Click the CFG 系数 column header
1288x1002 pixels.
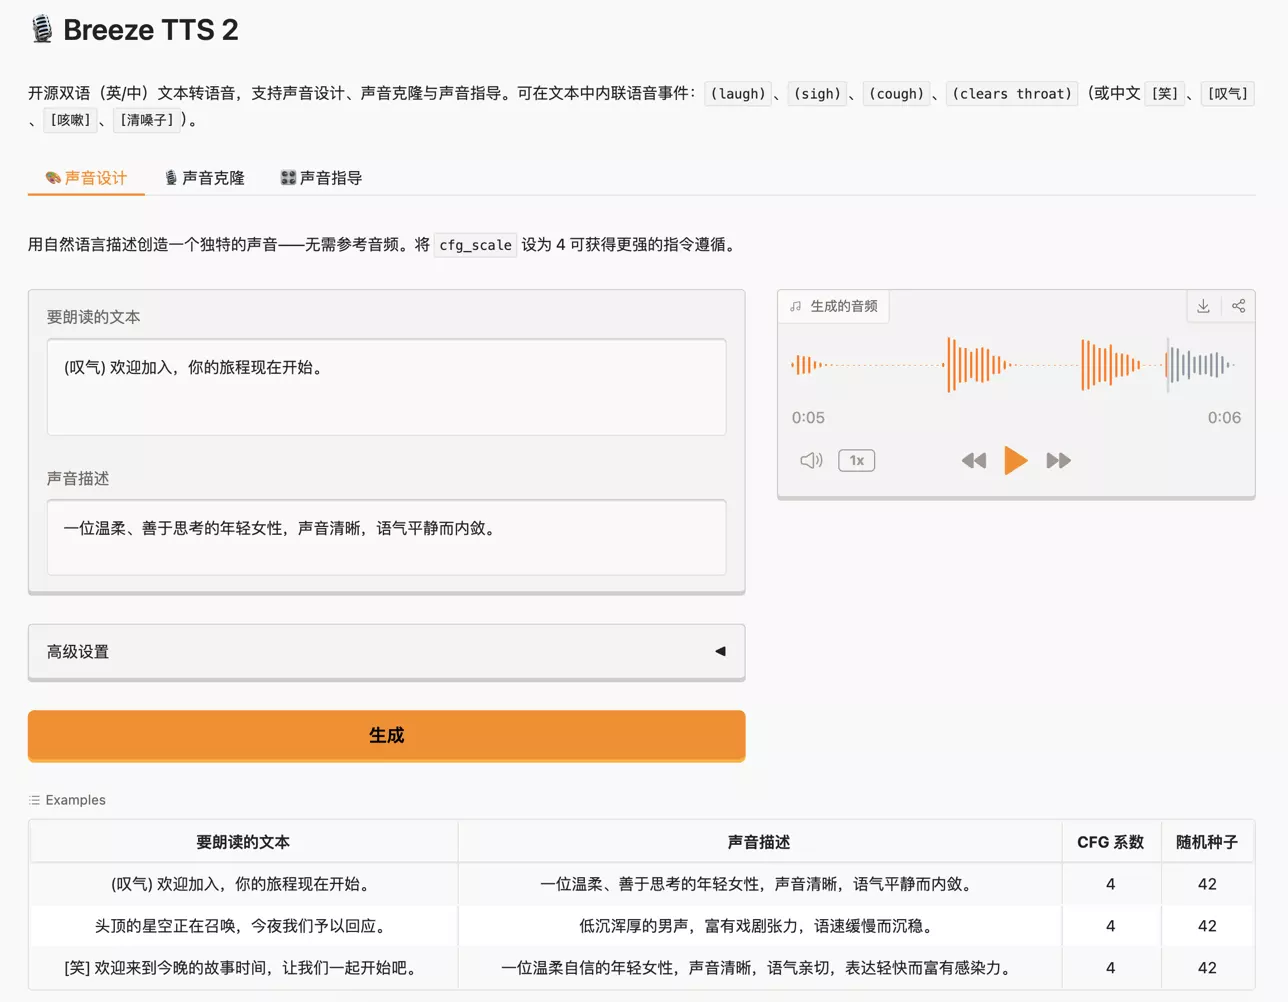(x=1110, y=842)
